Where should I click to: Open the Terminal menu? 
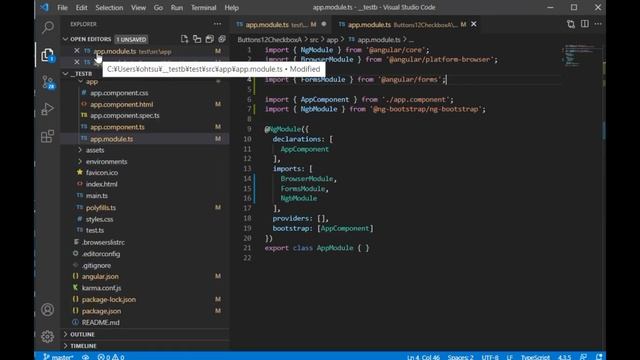(x=203, y=8)
